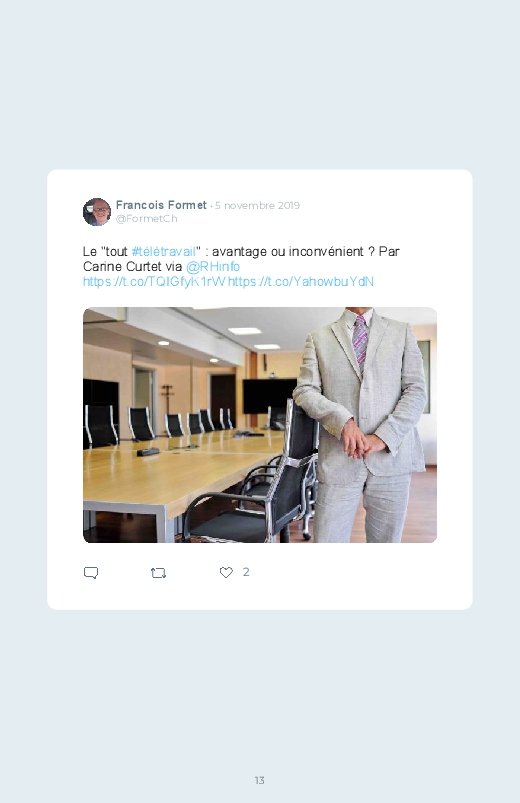This screenshot has width=520, height=803.
Task: Open the t.co/YahowbuYdN link
Action: [301, 281]
